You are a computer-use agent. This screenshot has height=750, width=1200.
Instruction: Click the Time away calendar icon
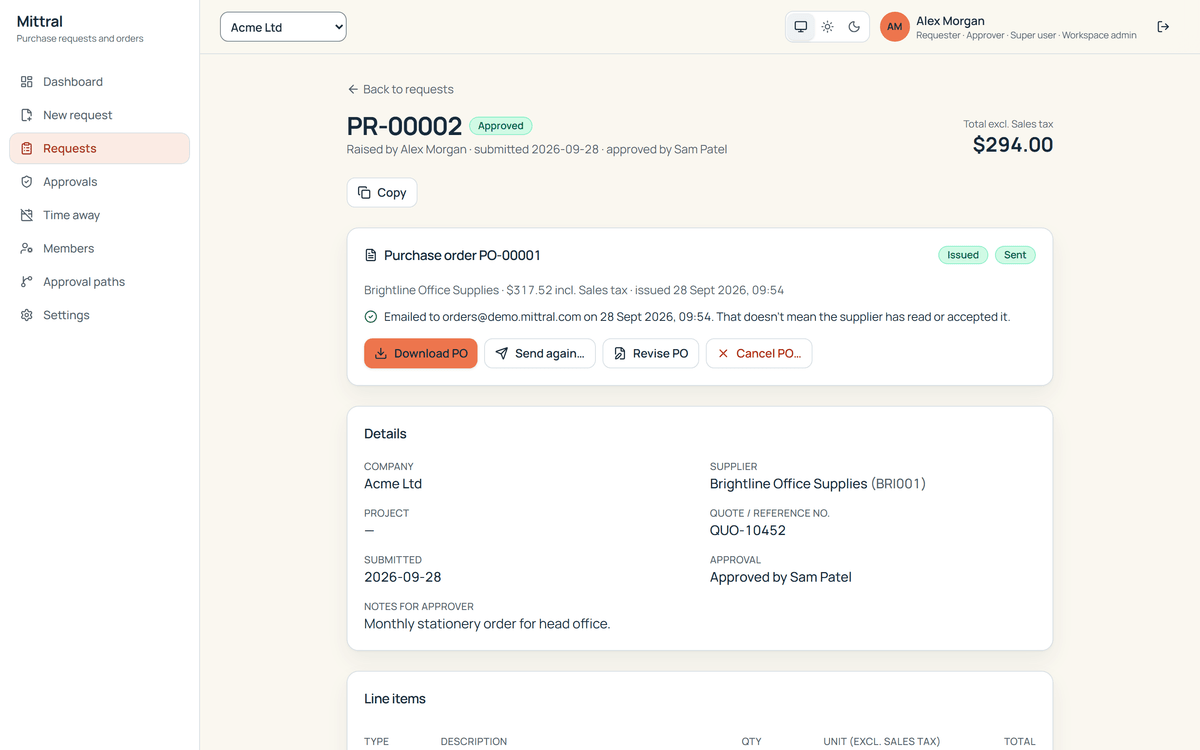coord(27,215)
